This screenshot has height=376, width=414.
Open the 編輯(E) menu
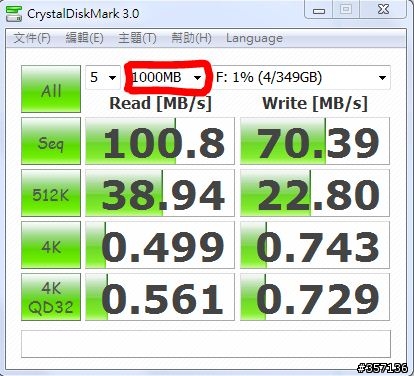click(84, 38)
